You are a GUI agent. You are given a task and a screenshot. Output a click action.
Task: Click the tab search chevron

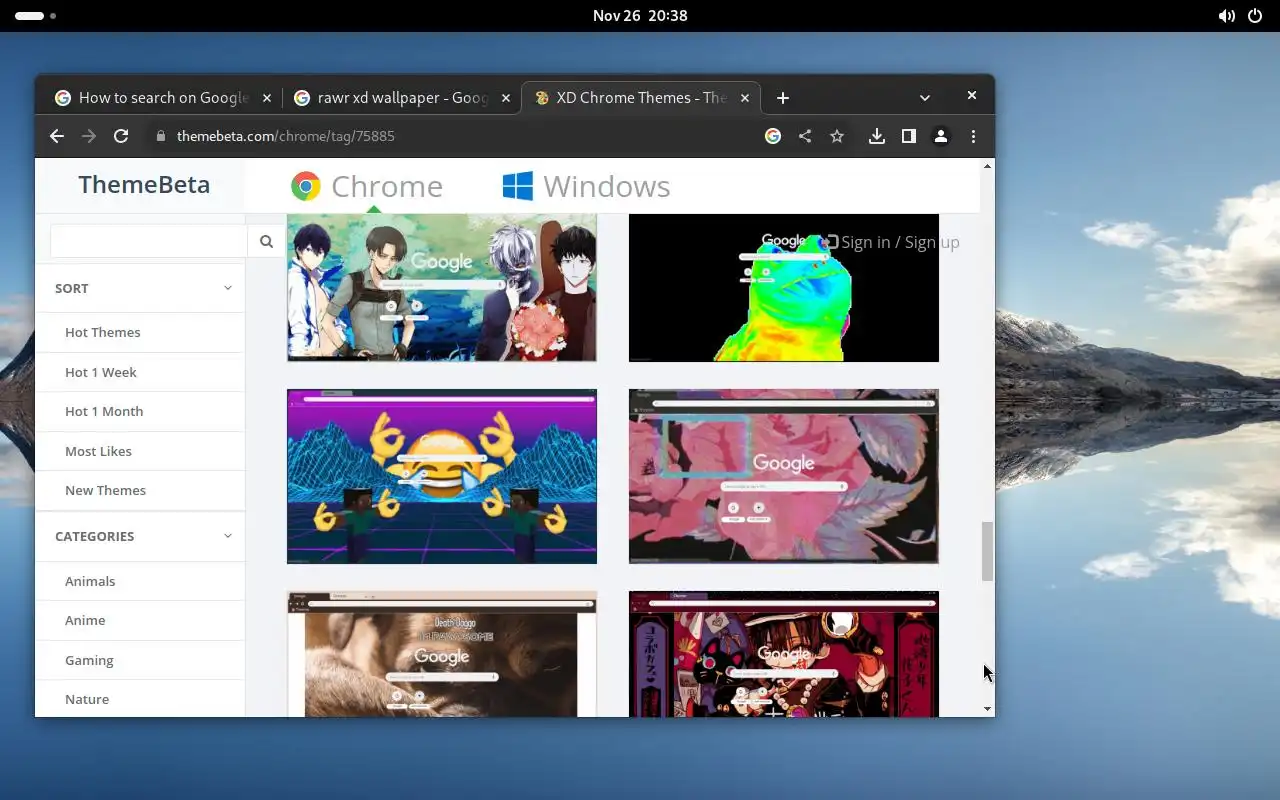point(925,98)
